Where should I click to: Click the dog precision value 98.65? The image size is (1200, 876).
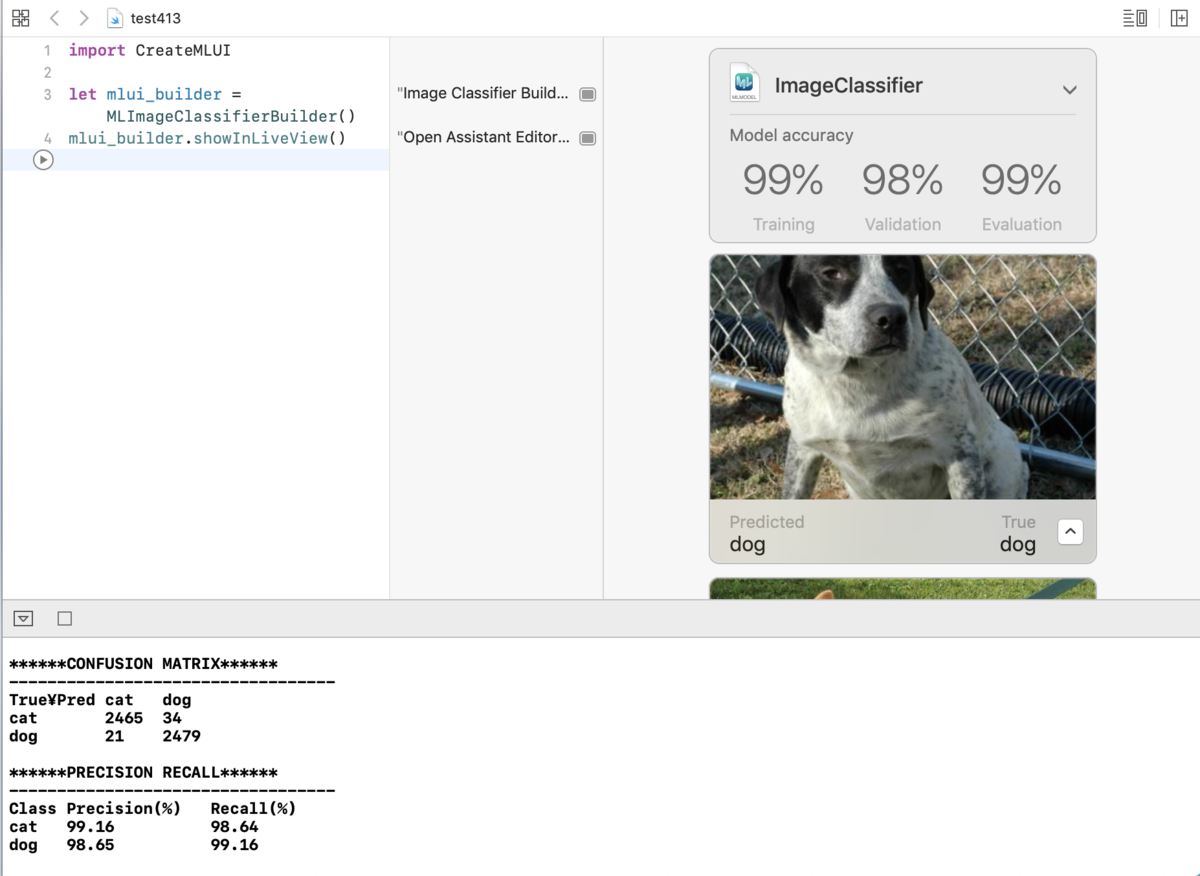pyautogui.click(x=91, y=845)
